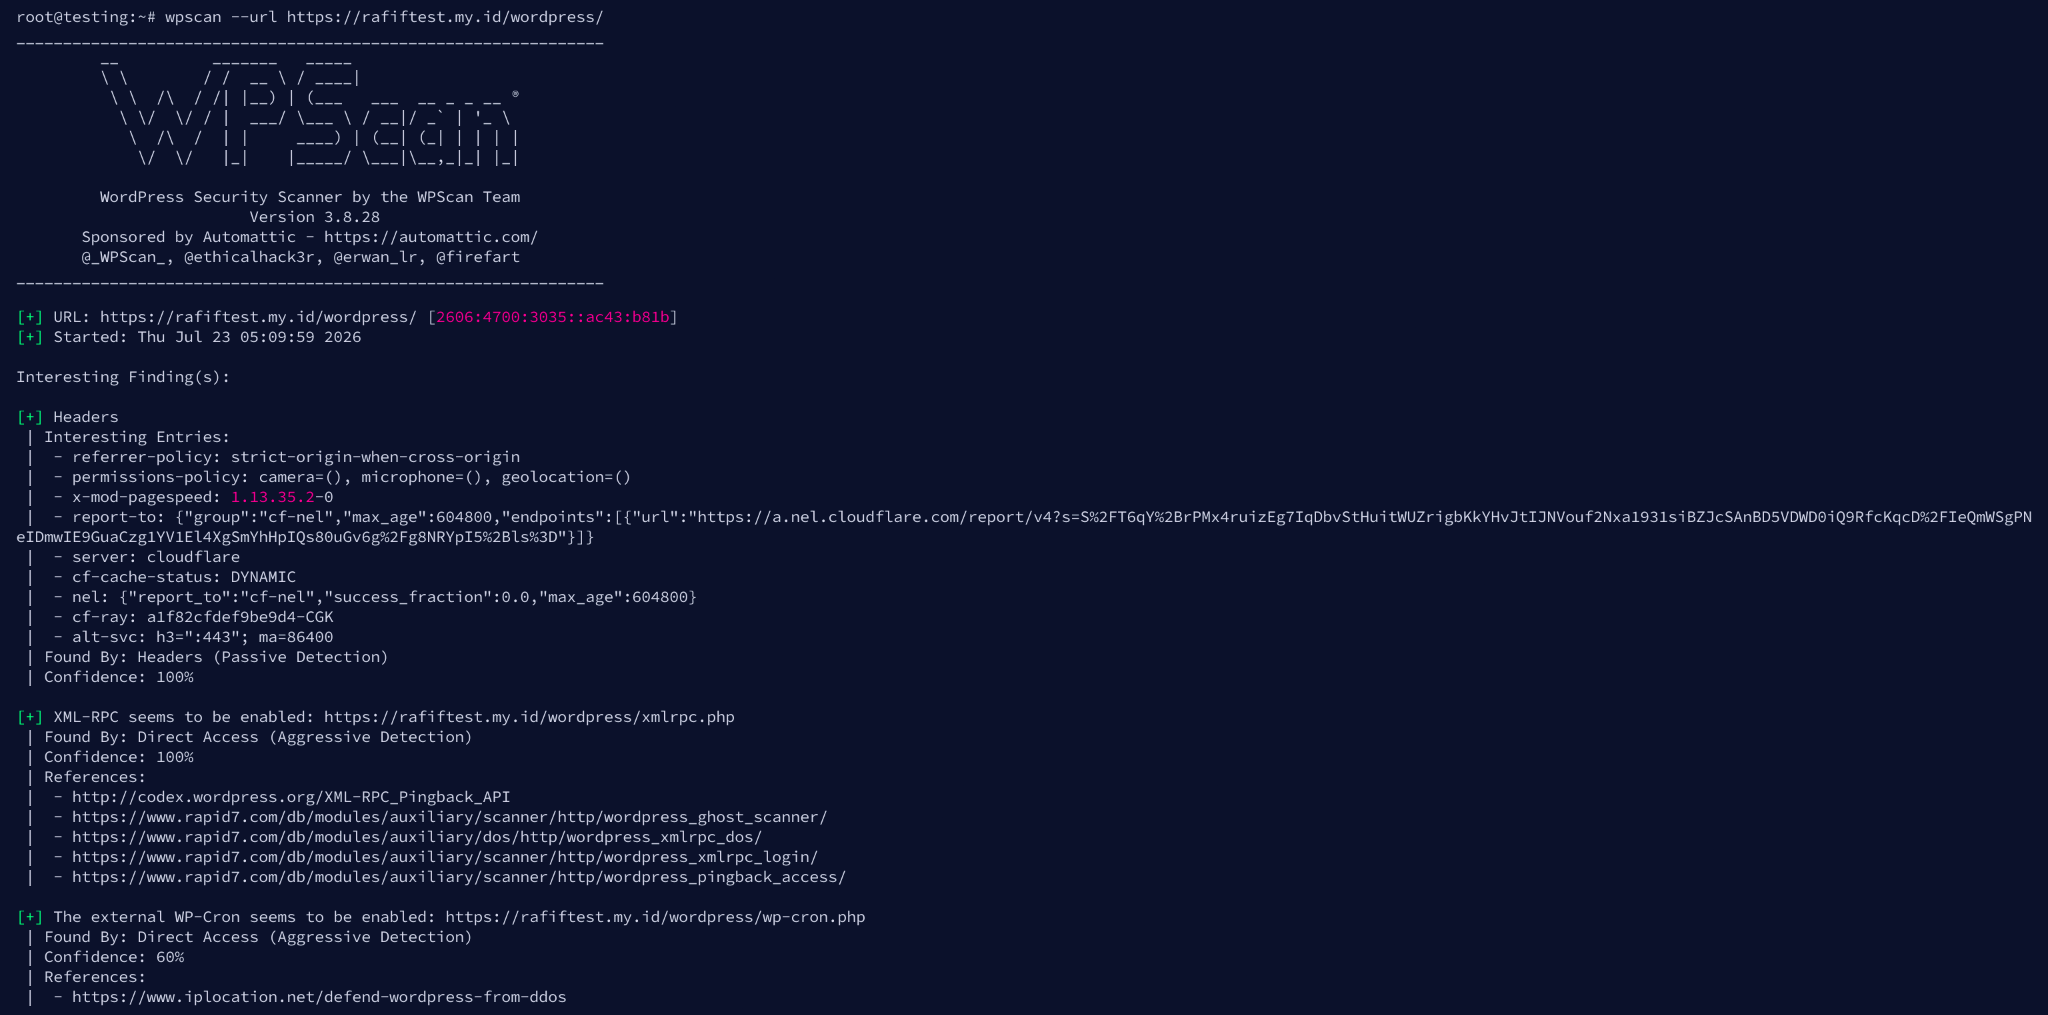Open the wp-cron.php URL
The width and height of the screenshot is (2048, 1015).
point(655,917)
